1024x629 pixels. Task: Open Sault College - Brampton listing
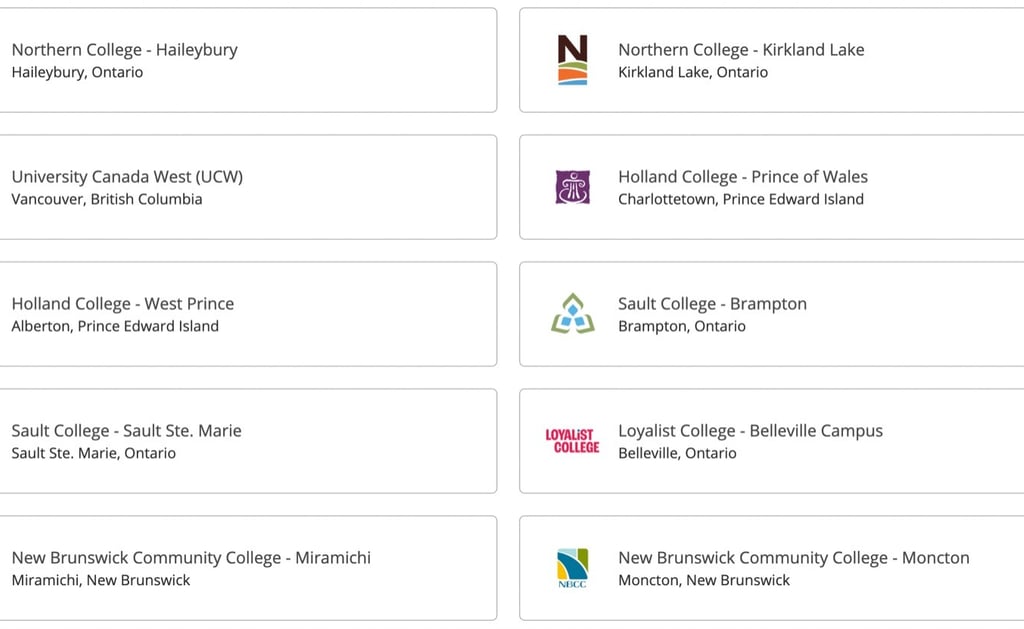(771, 314)
